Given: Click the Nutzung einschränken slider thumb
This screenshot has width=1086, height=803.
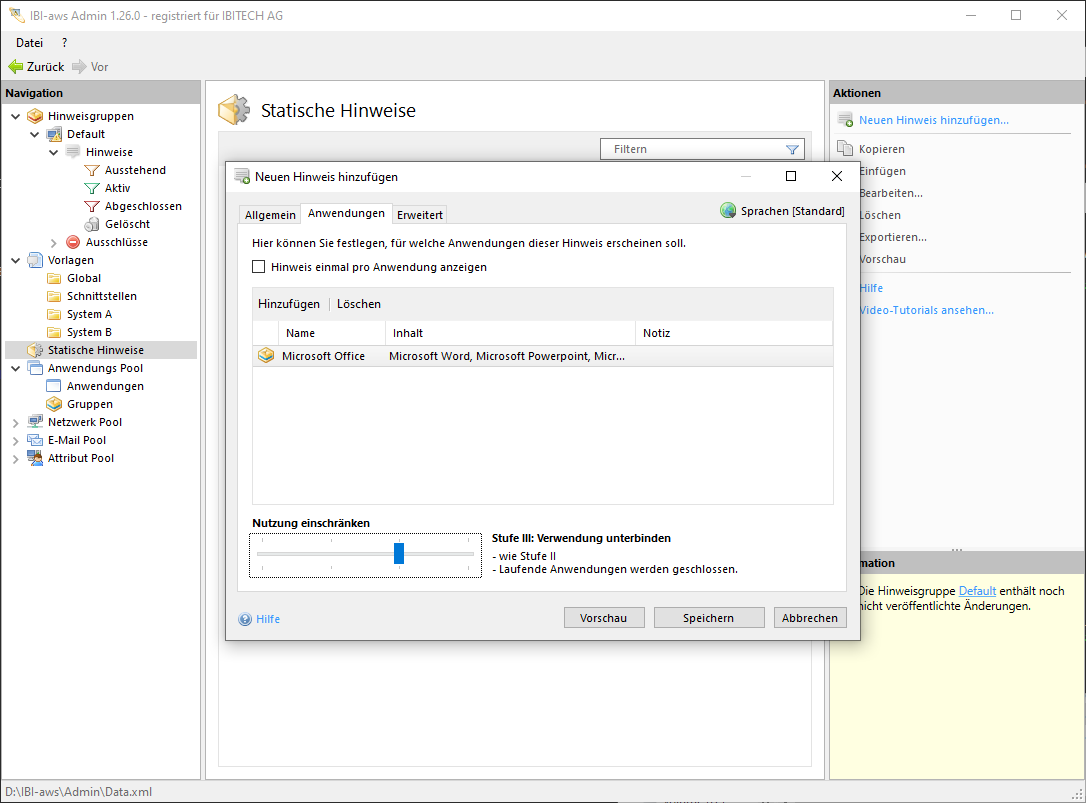Looking at the screenshot, I should pos(399,553).
